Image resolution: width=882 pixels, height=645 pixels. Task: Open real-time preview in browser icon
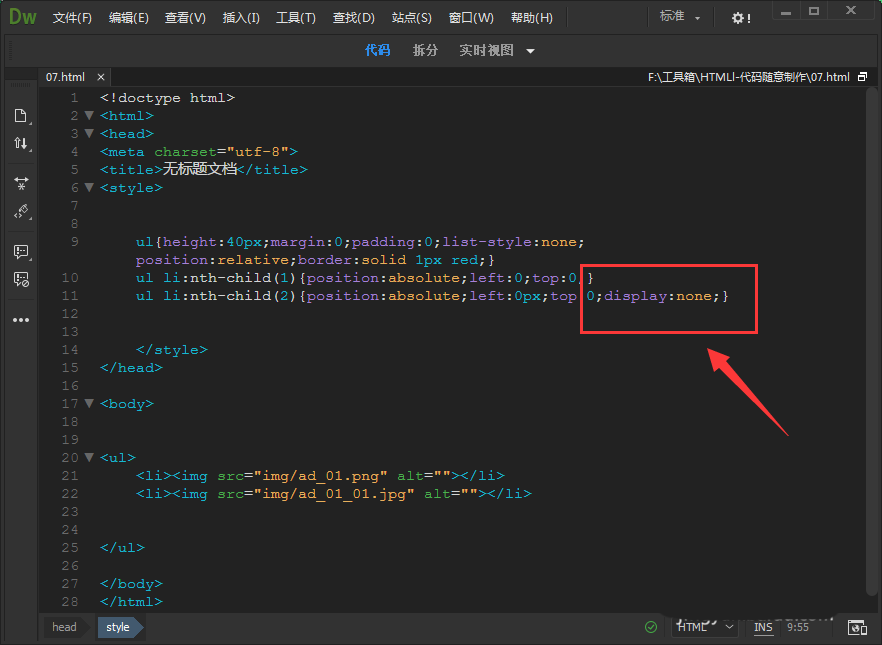(x=857, y=627)
